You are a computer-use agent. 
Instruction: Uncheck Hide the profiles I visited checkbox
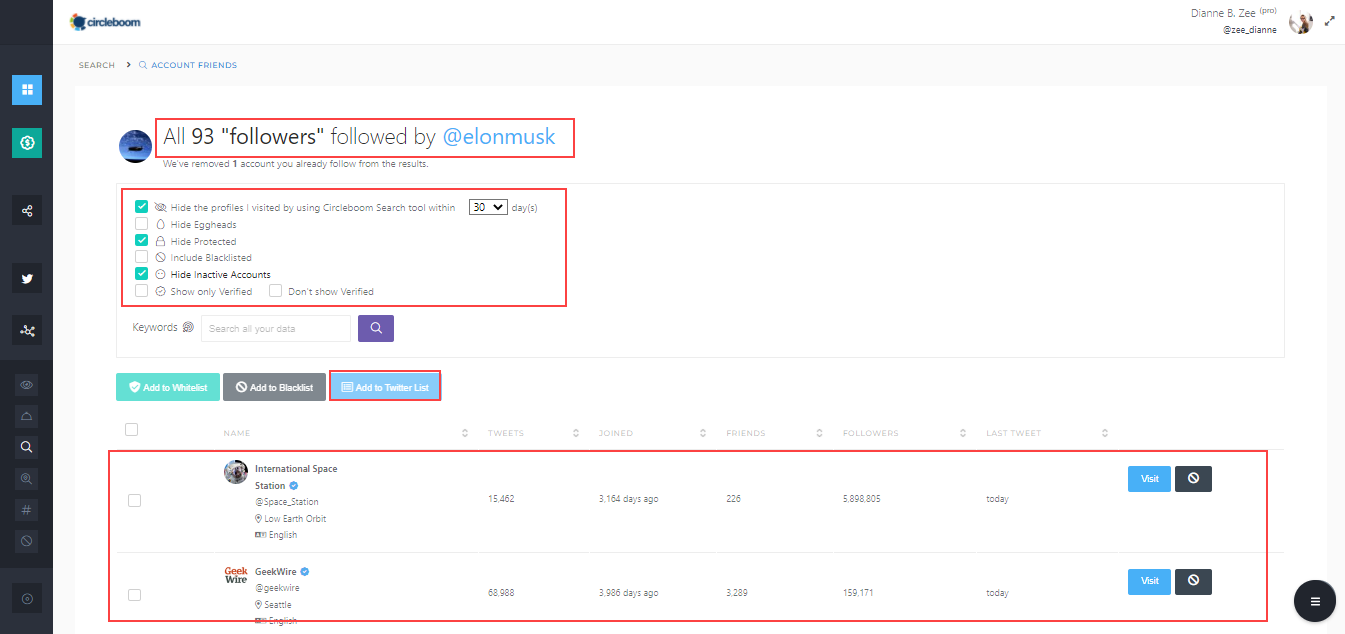coord(142,207)
